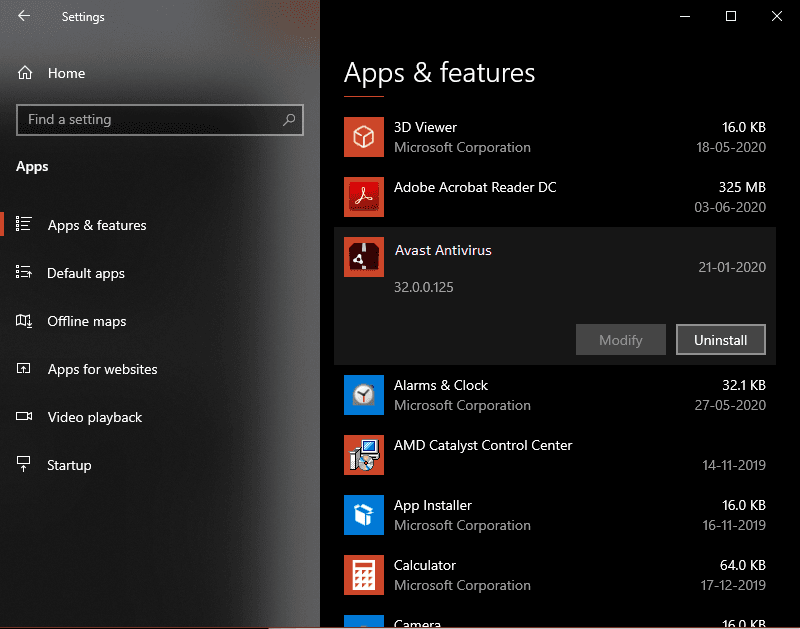
Task: Click the Apps sidebar heading
Action: [32, 167]
